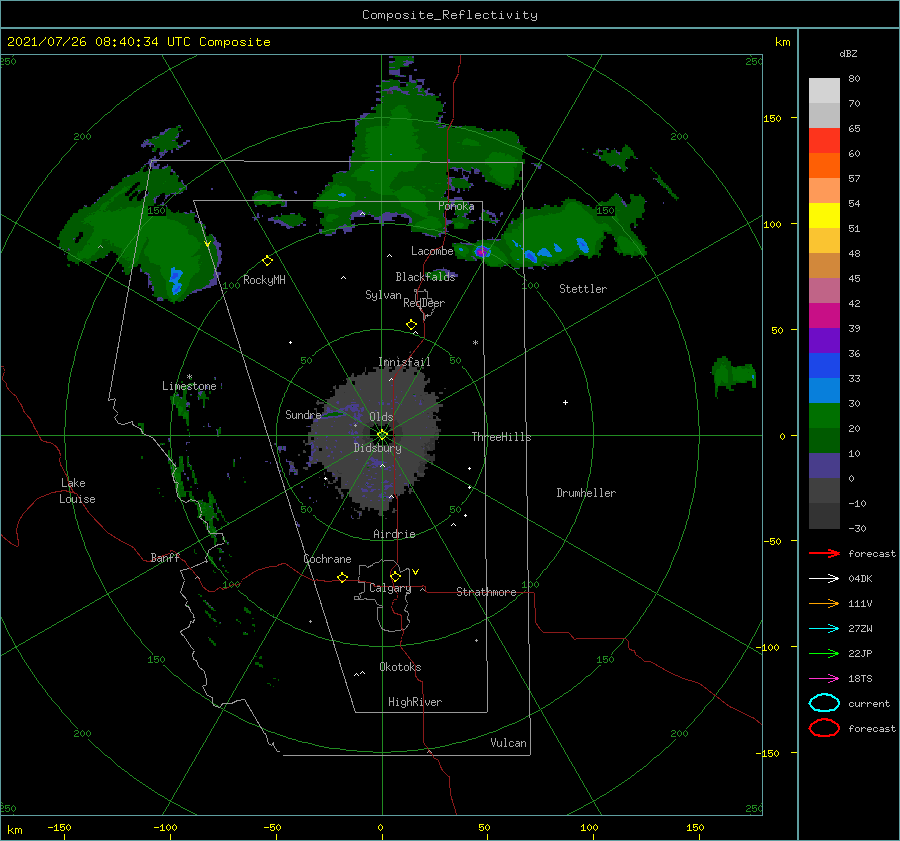This screenshot has width=900, height=841.
Task: Click the red forecast ellipse icon
Action: pos(824,728)
